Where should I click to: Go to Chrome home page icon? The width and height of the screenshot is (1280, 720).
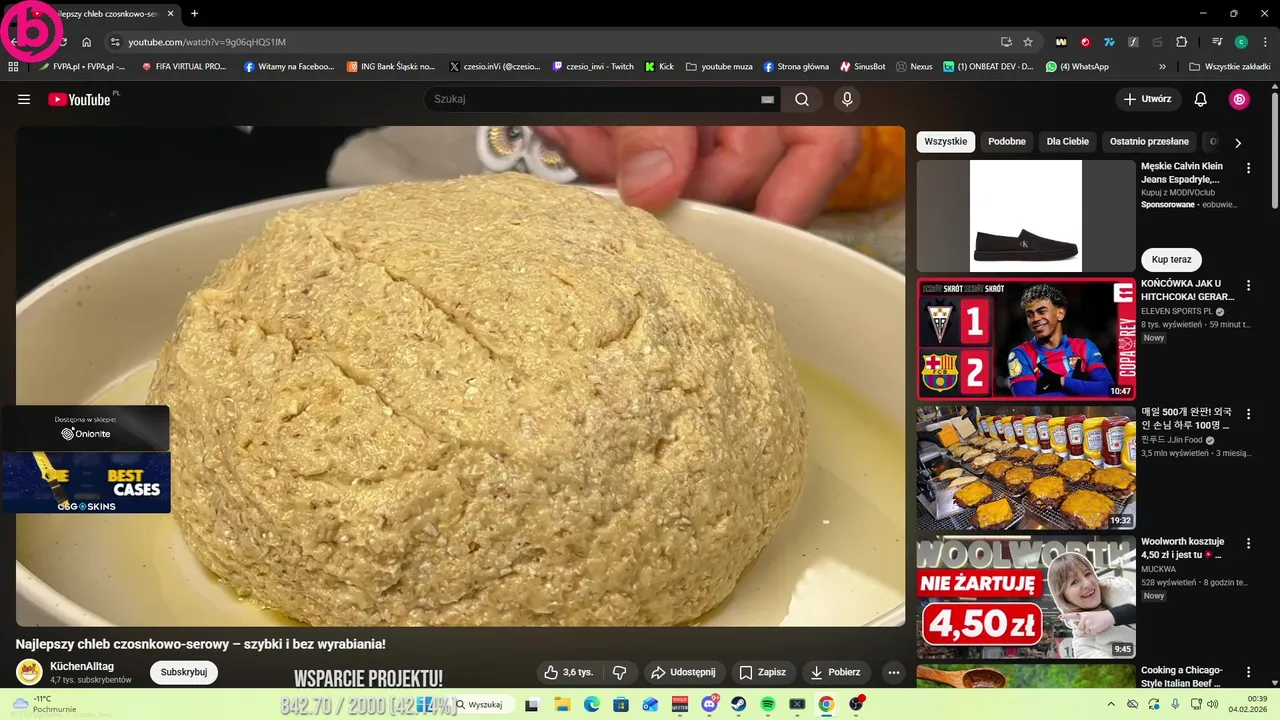coord(87,42)
